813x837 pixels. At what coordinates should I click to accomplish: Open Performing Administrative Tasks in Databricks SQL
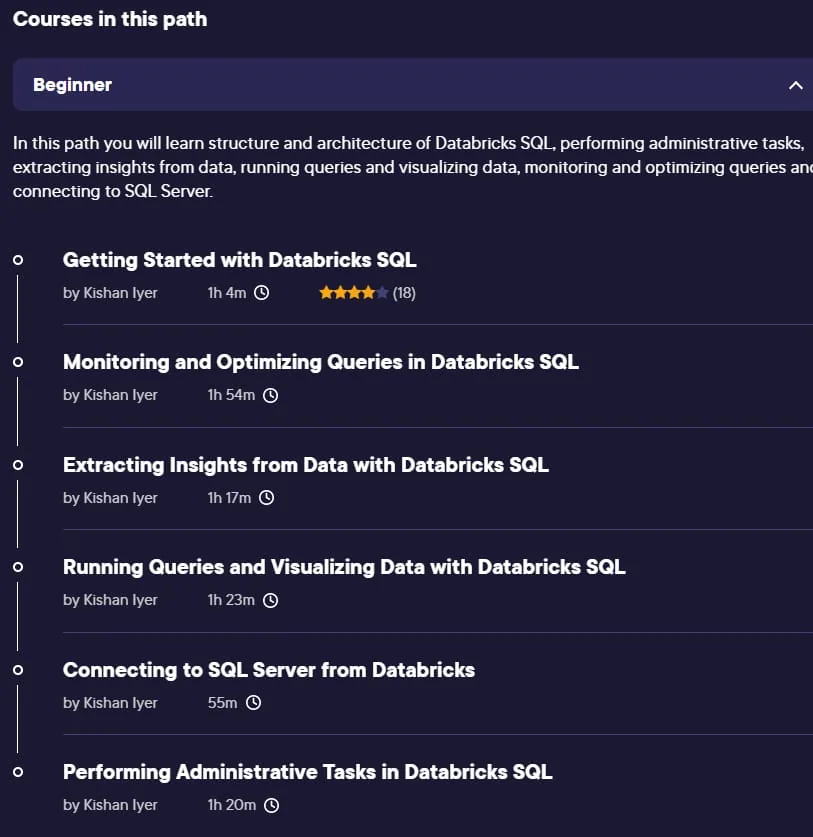pos(307,772)
